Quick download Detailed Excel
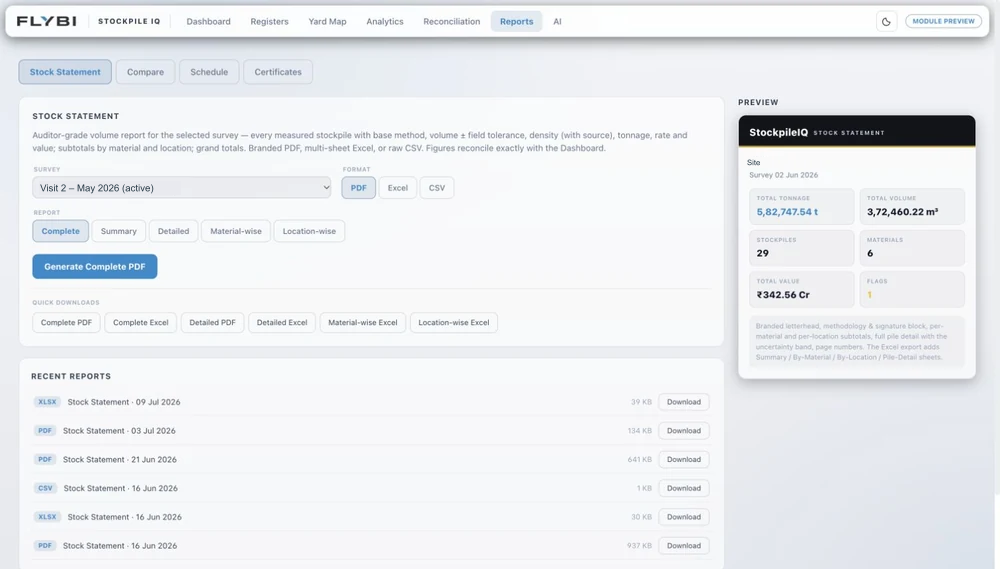This screenshot has height=569, width=1000. click(282, 323)
